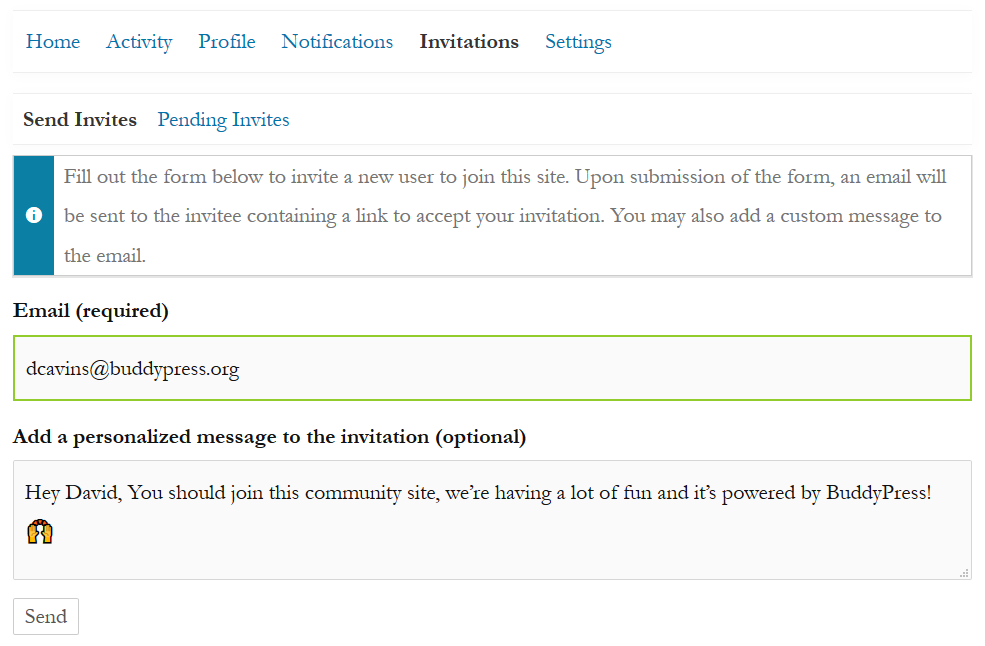
Task: Select the Invitations nav item
Action: pyautogui.click(x=469, y=42)
